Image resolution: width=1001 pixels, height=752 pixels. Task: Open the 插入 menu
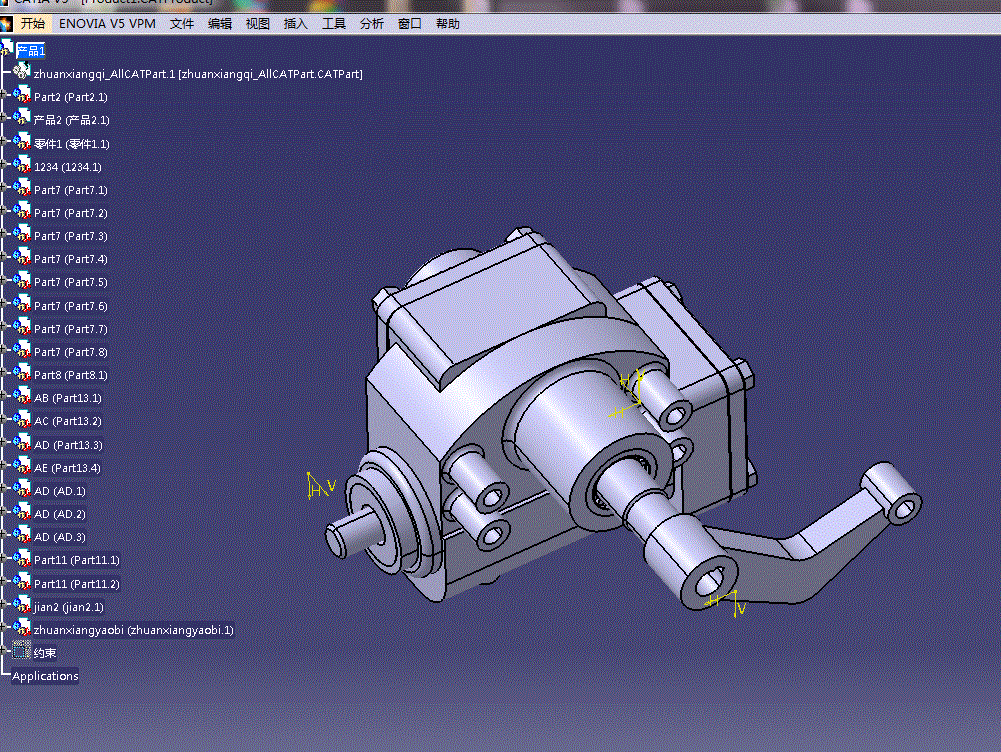click(x=296, y=24)
